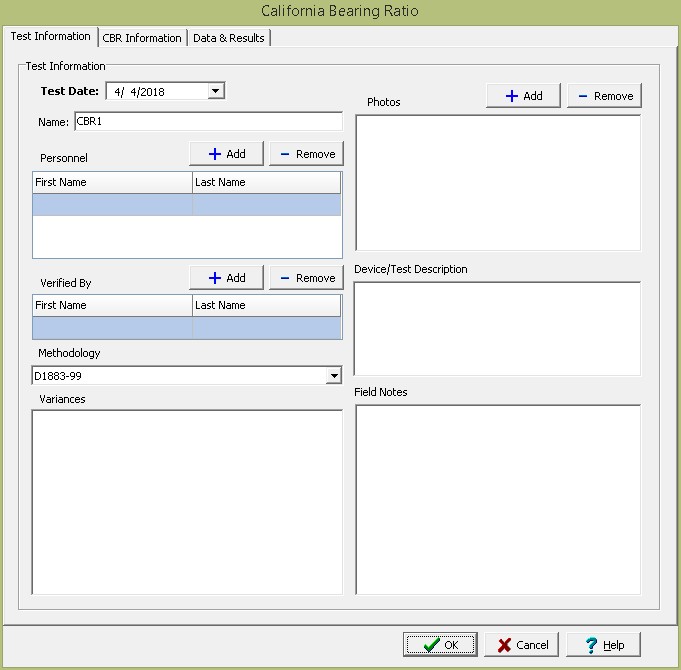Remove the selected Verified By entry
The height and width of the screenshot is (670, 681).
[306, 278]
